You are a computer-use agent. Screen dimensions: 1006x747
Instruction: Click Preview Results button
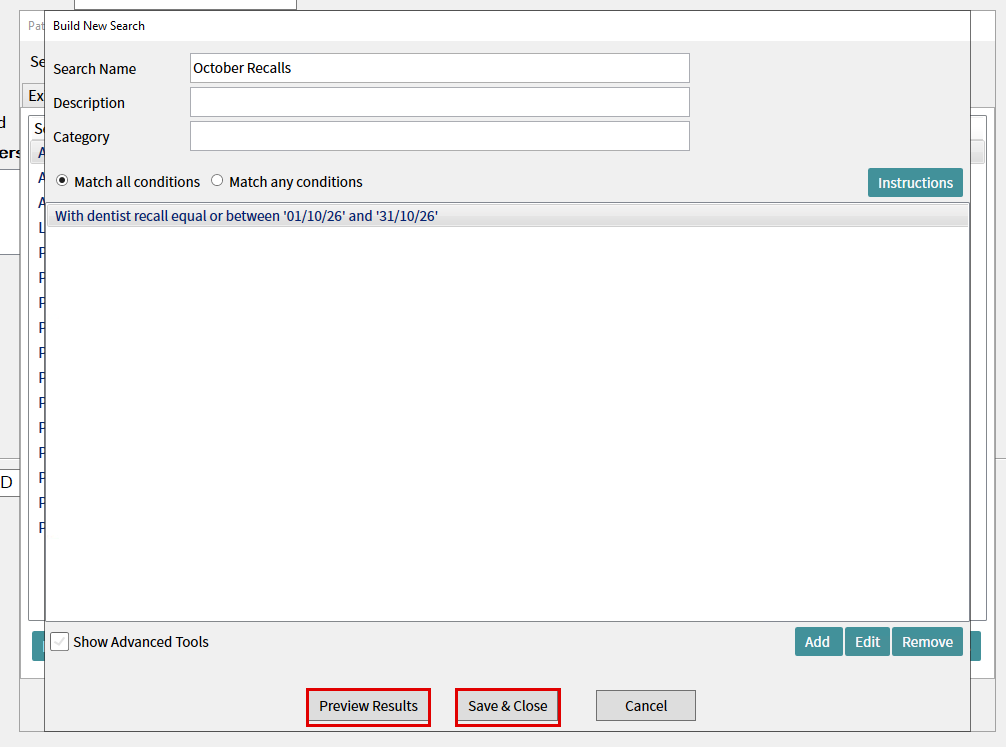pos(368,707)
